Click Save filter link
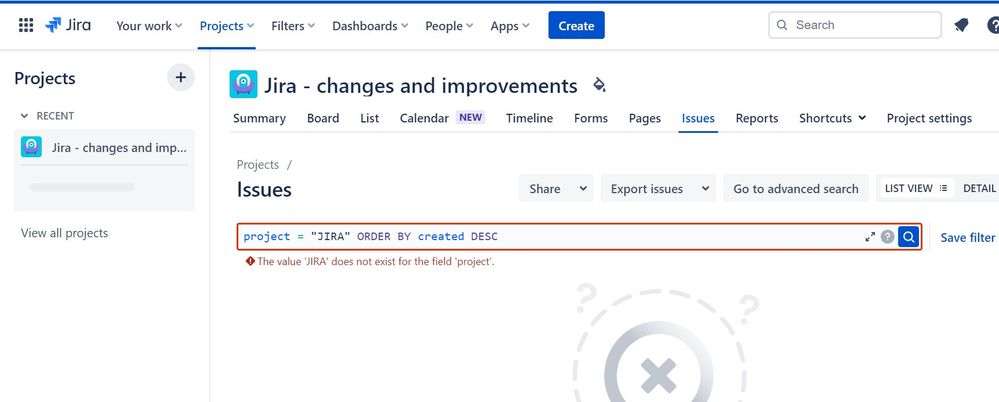999x402 pixels. tap(968, 238)
